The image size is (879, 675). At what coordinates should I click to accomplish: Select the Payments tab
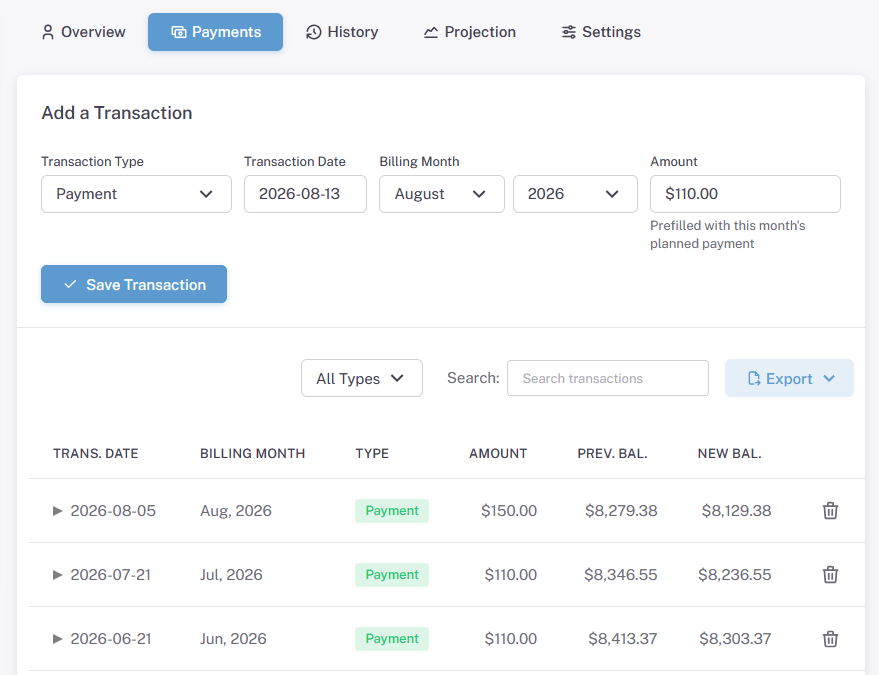click(215, 32)
